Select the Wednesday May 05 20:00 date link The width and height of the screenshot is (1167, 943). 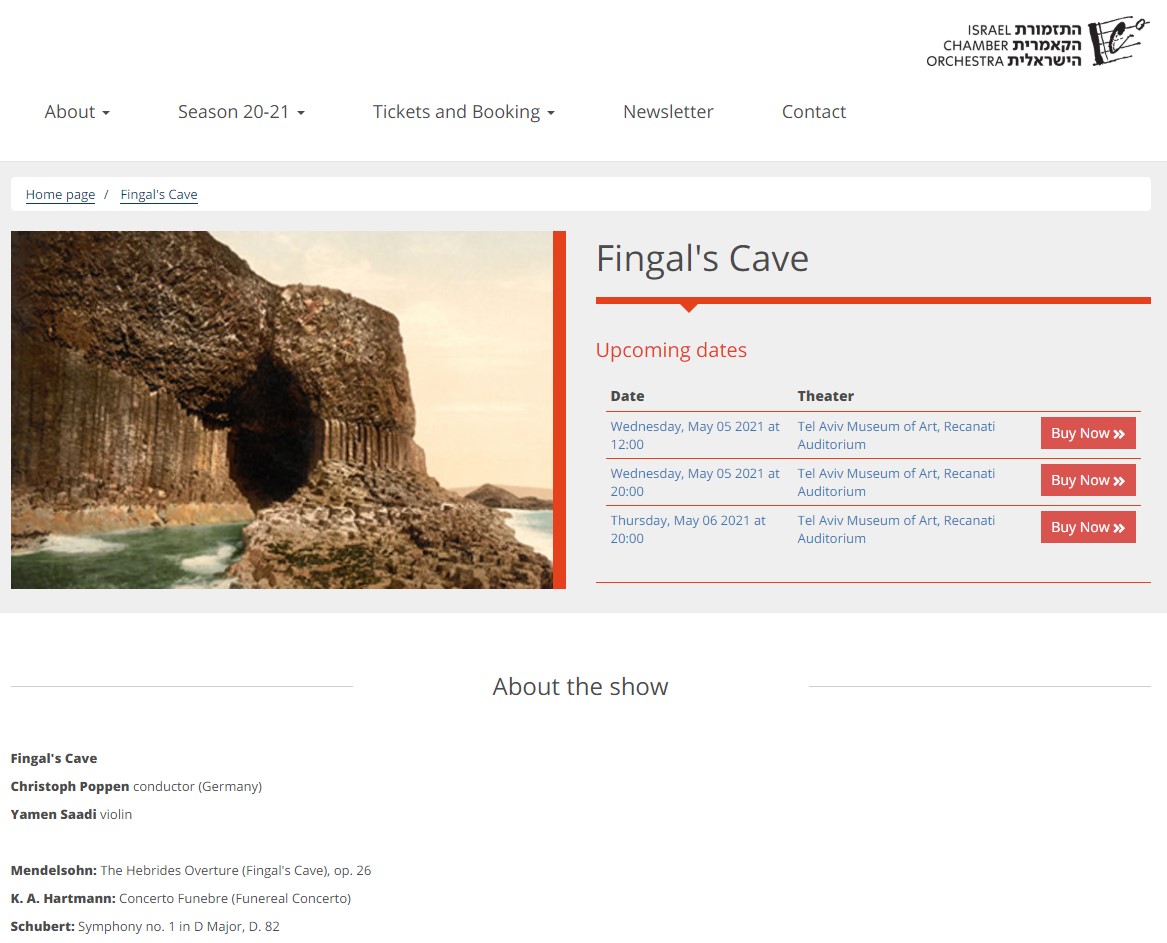point(694,482)
